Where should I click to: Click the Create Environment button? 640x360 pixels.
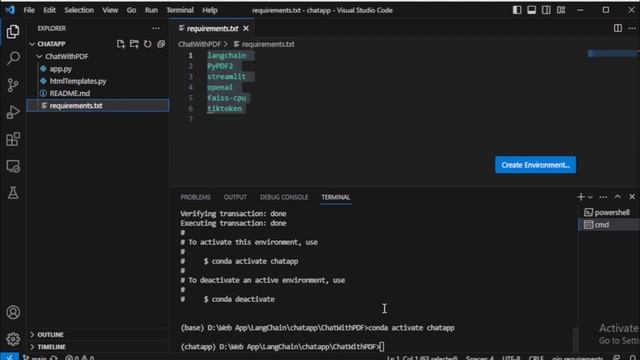pyautogui.click(x=535, y=165)
